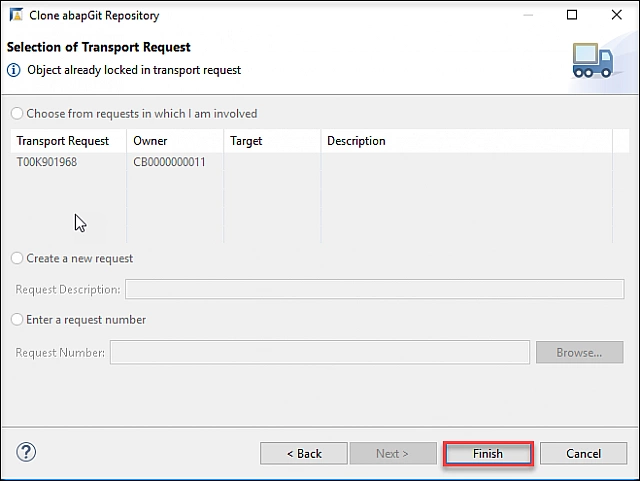Click the help question mark icon
This screenshot has height=481, width=640.
point(26,452)
